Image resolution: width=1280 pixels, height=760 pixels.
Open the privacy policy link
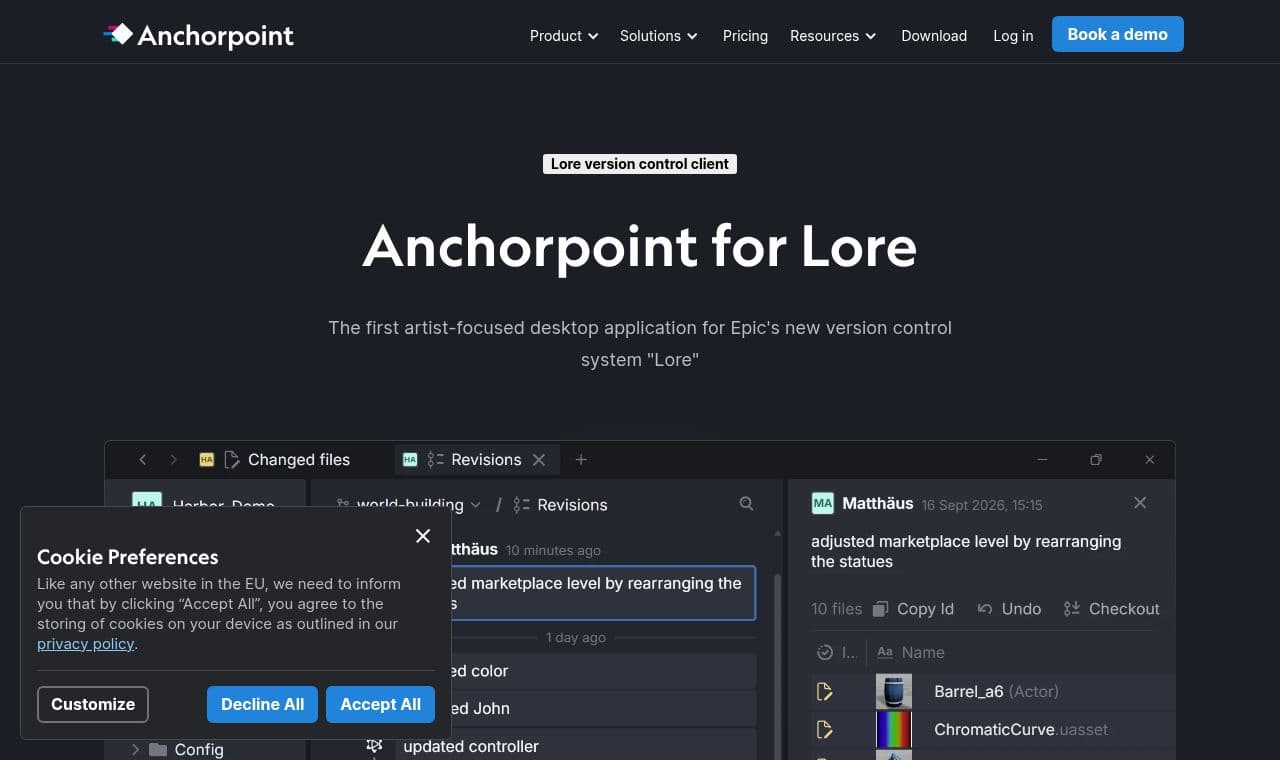click(85, 644)
